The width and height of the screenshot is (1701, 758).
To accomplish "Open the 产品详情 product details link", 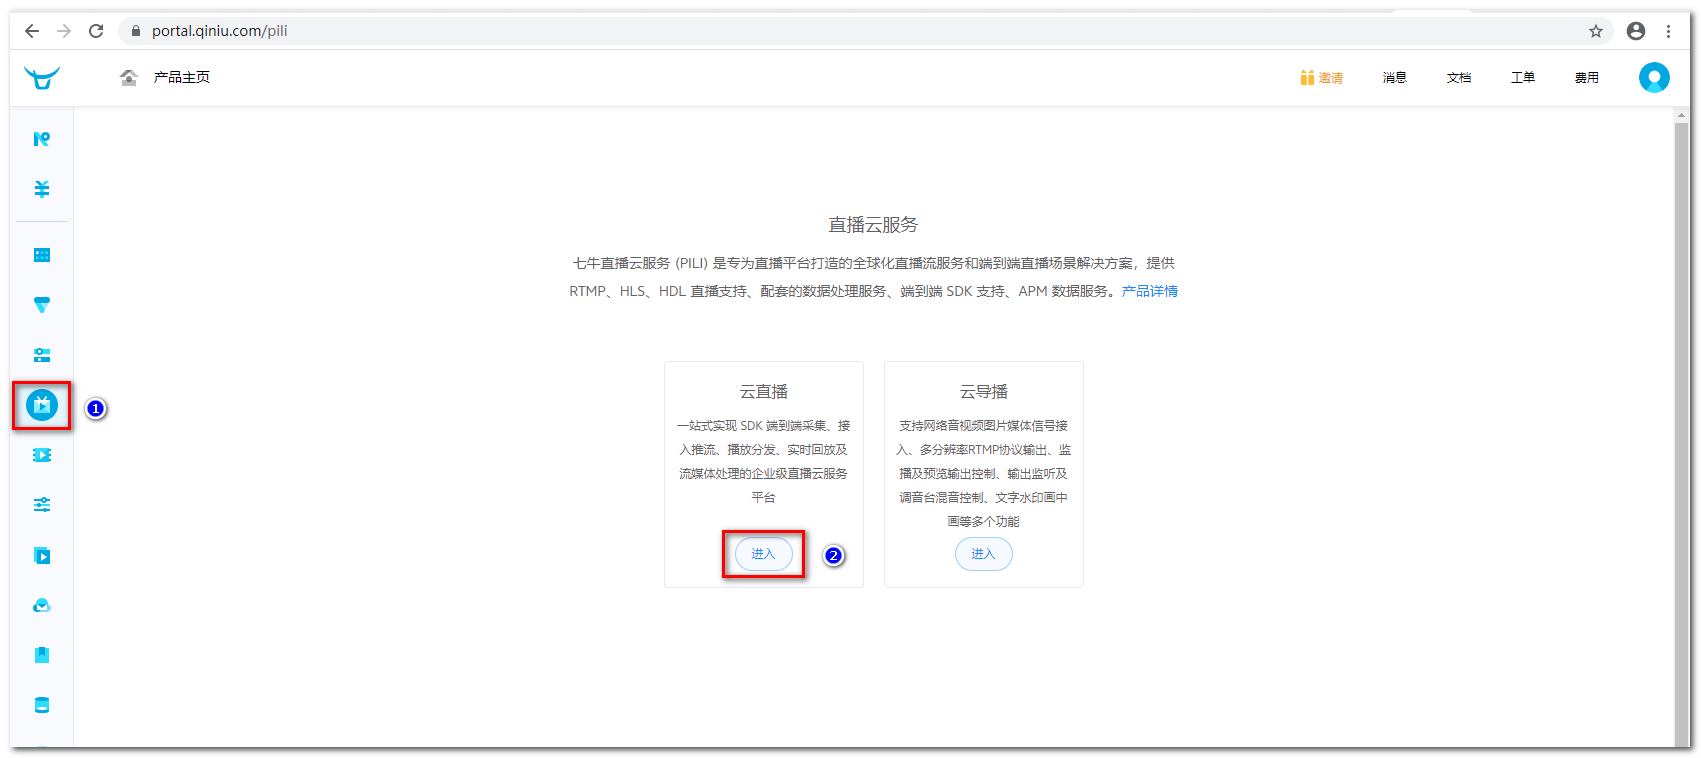I will (1150, 291).
